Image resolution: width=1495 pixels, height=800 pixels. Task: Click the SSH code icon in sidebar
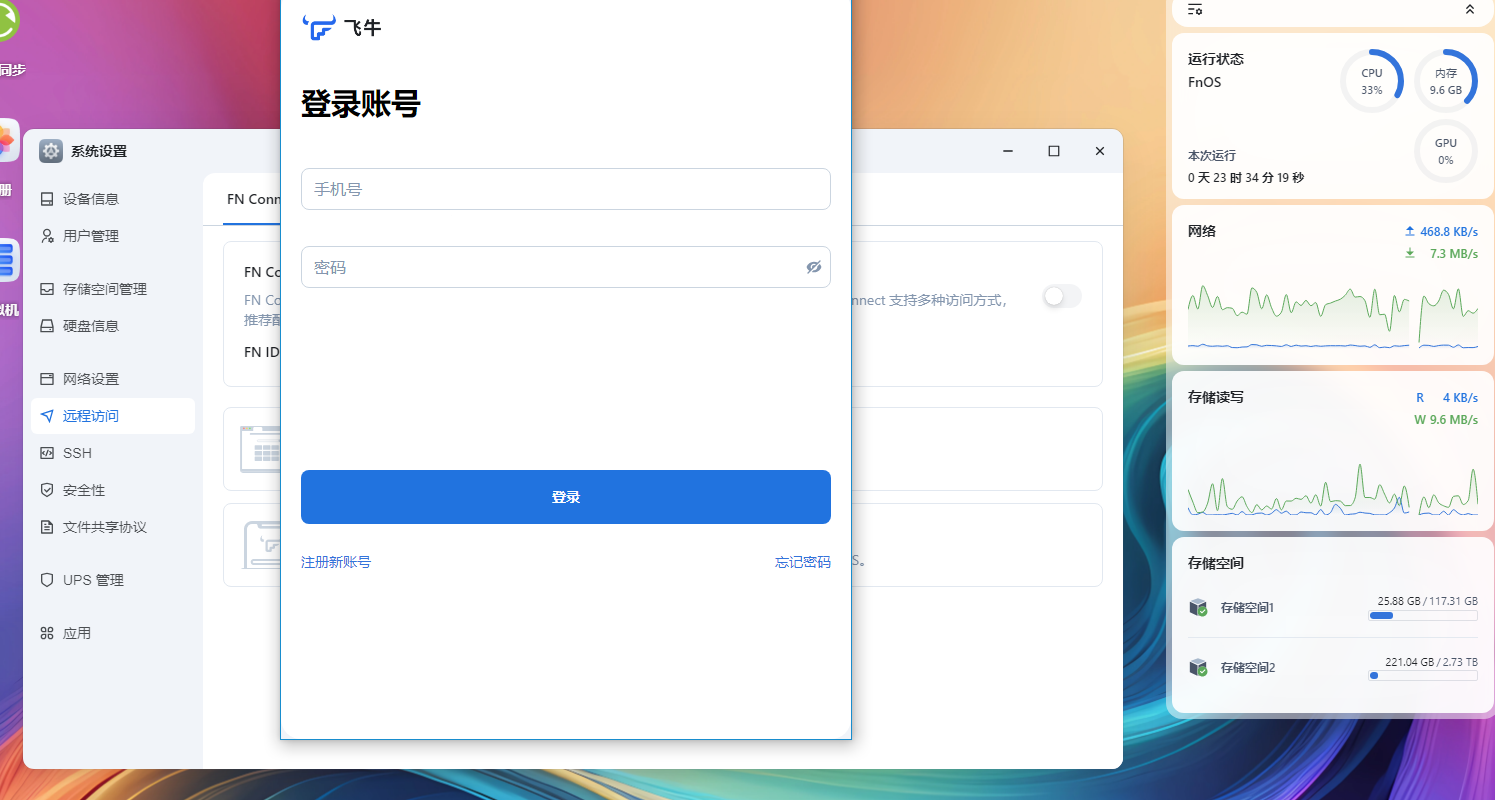46,453
